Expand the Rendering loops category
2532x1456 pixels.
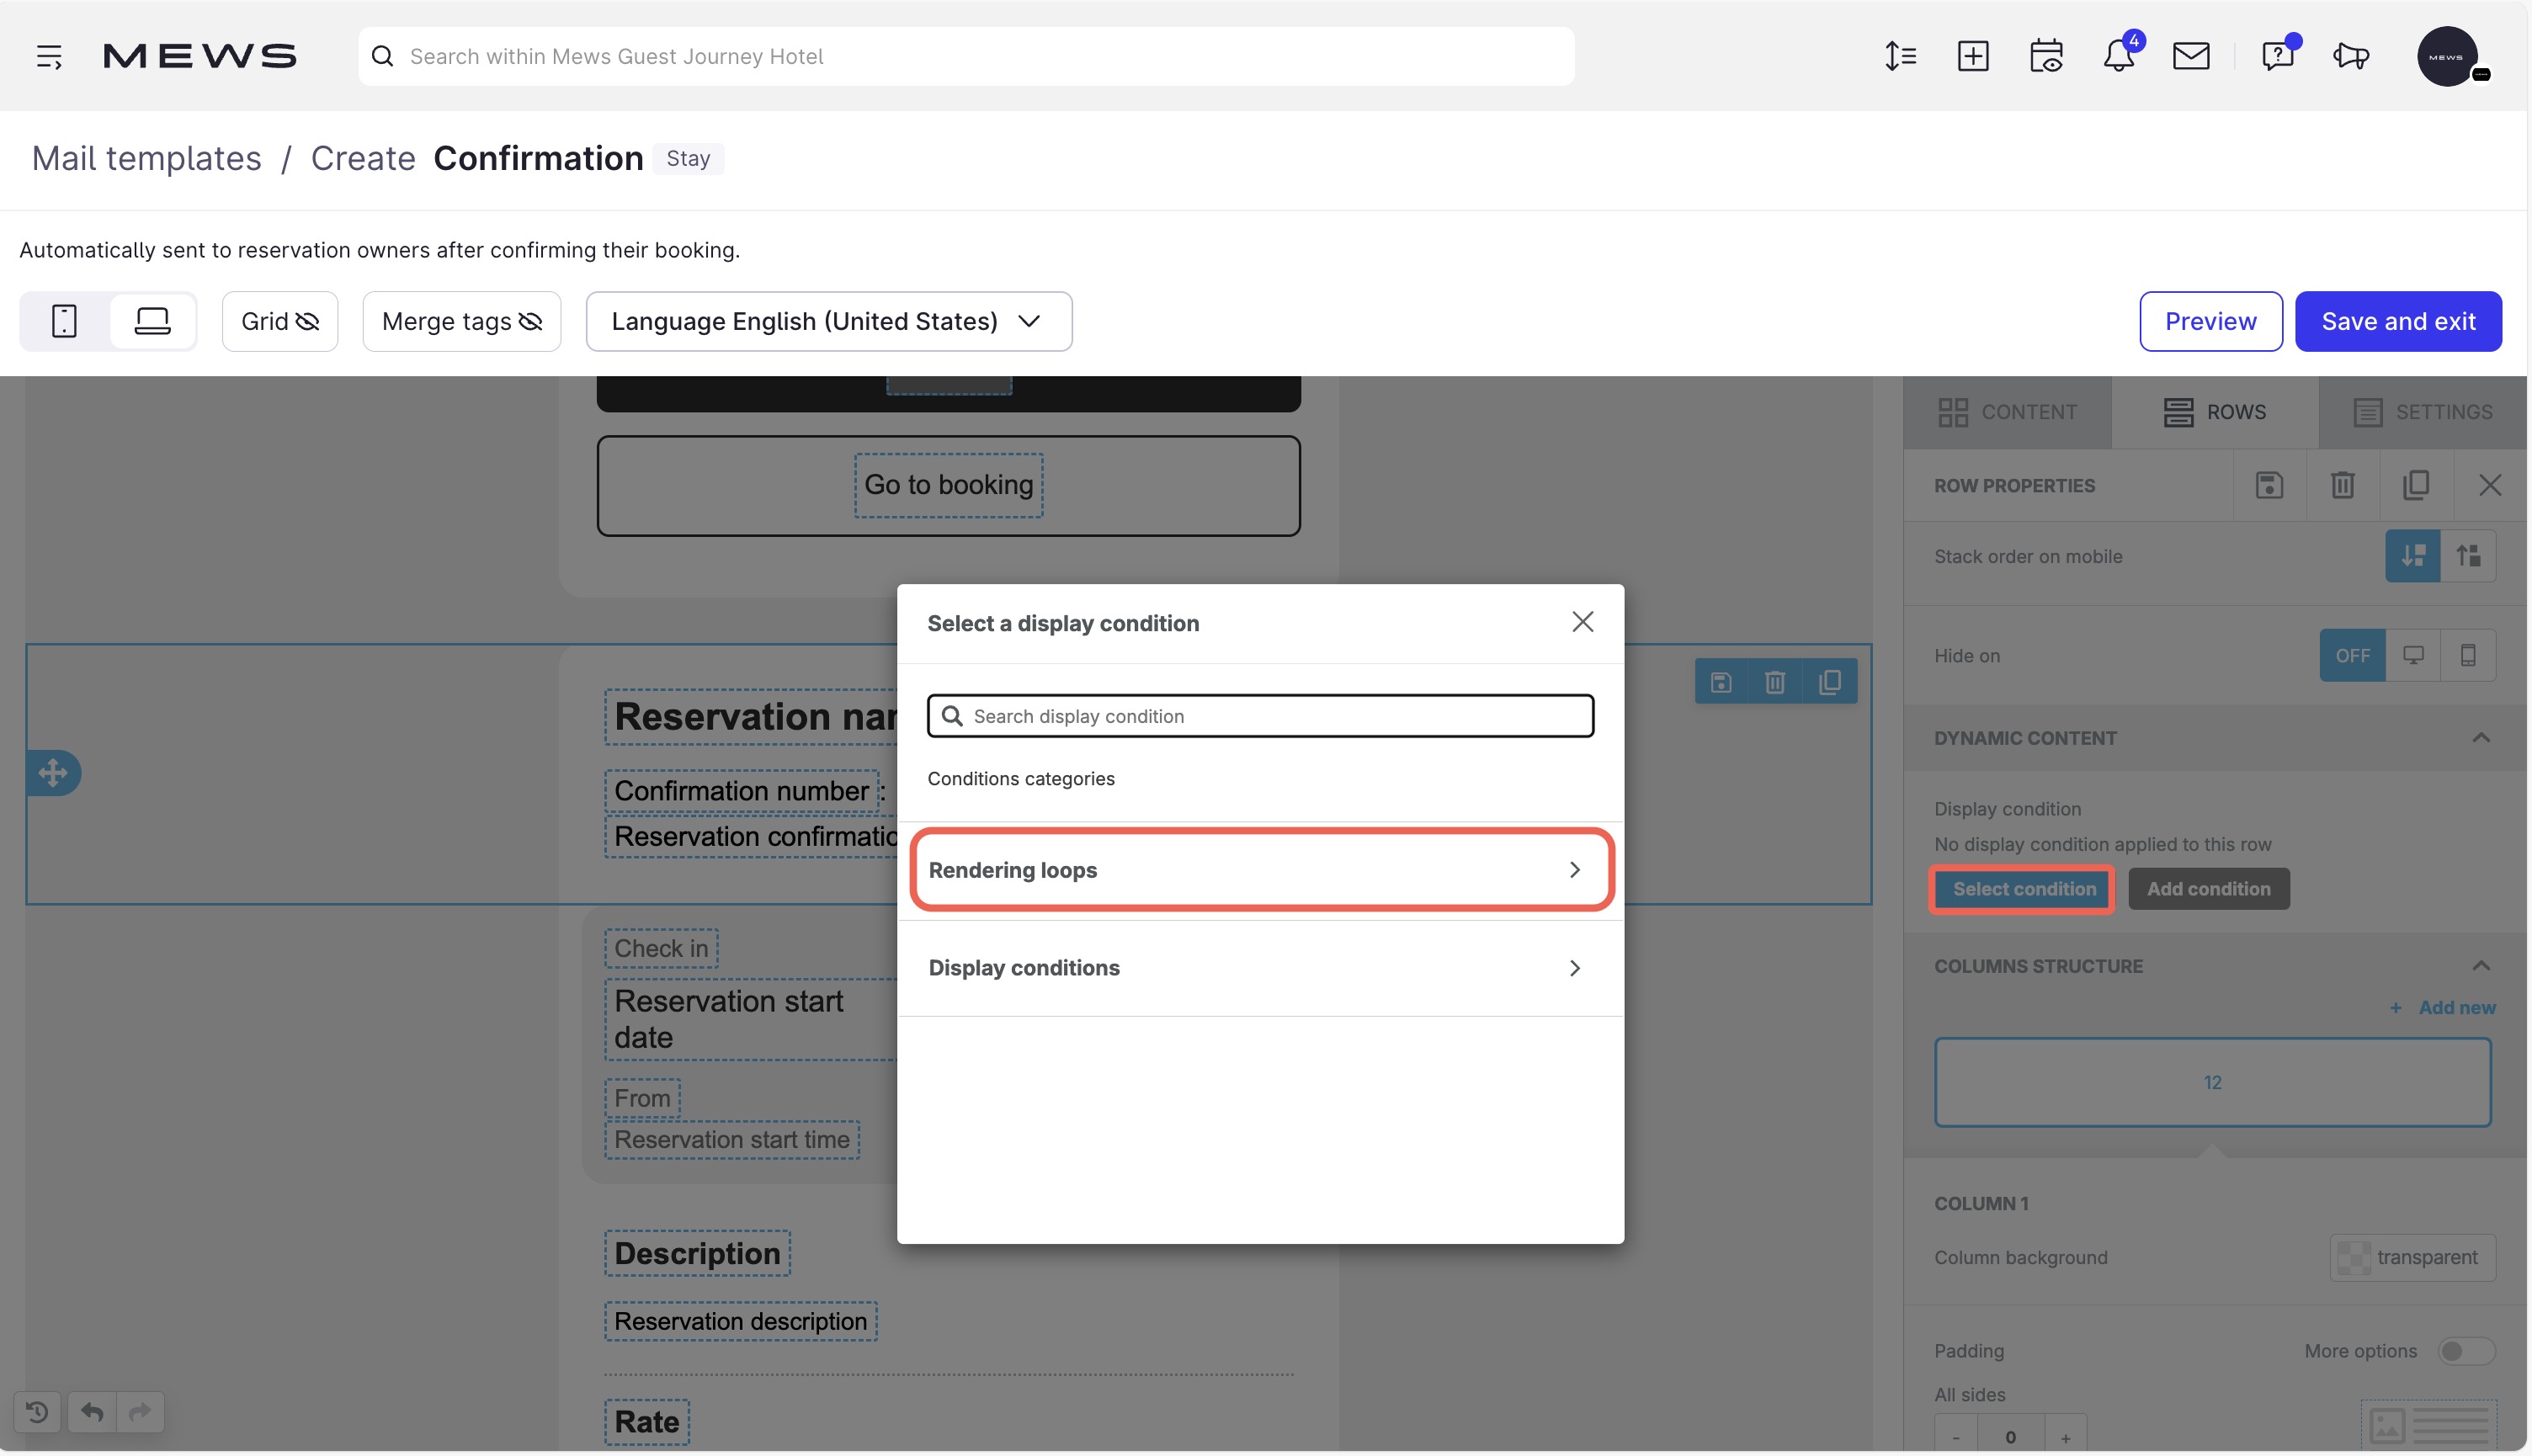coord(1260,870)
